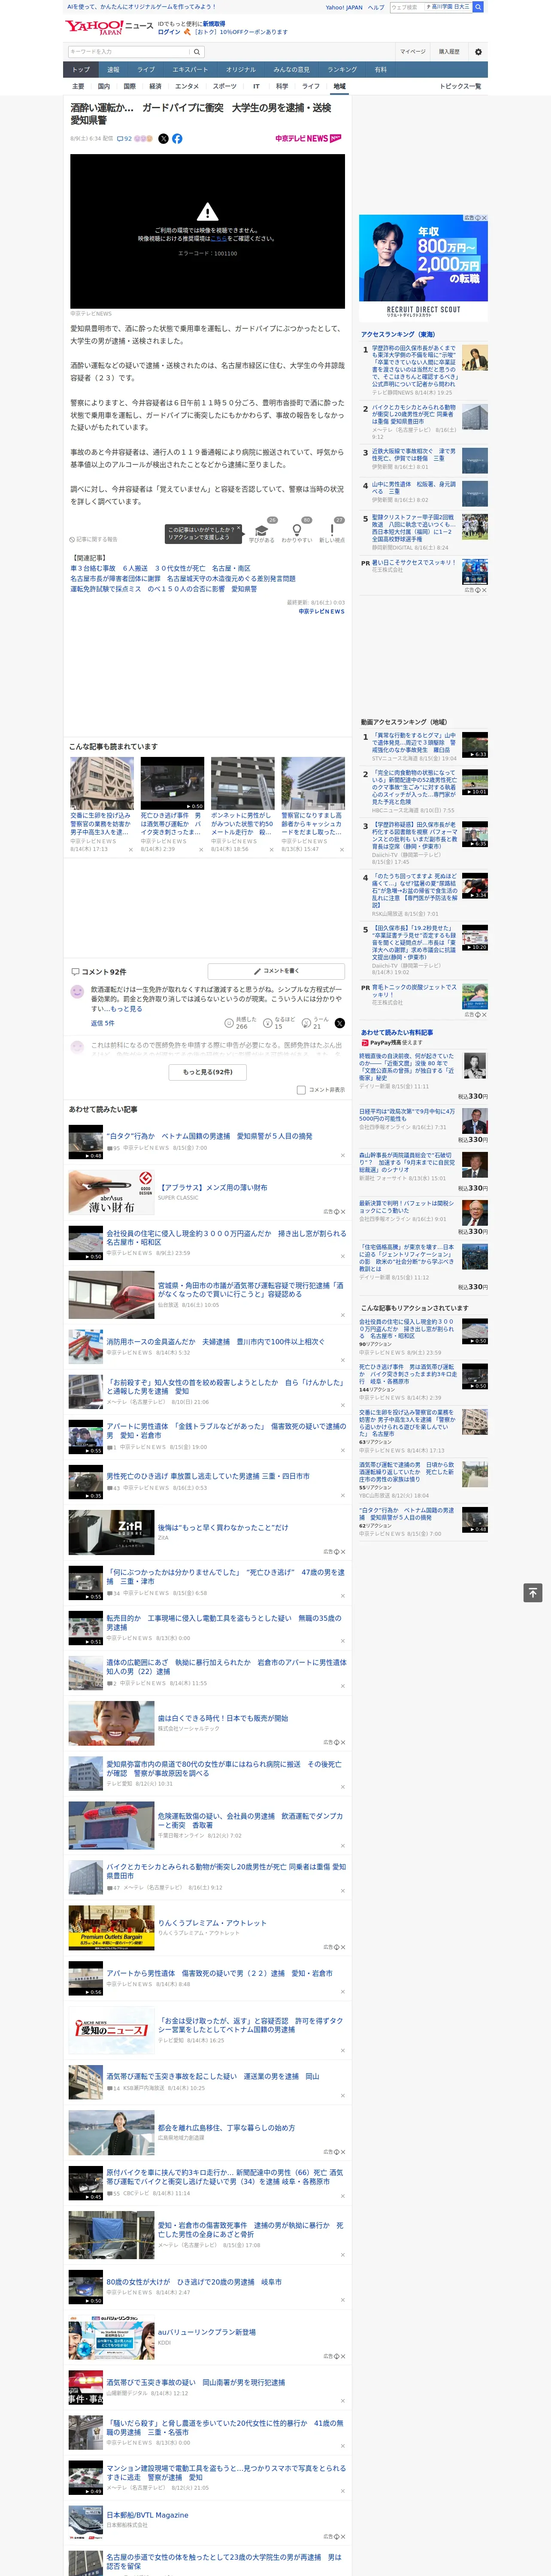Open thumbnail 死亡ひき逃げ事件 in こんな記事も読まれています

pos(172,783)
